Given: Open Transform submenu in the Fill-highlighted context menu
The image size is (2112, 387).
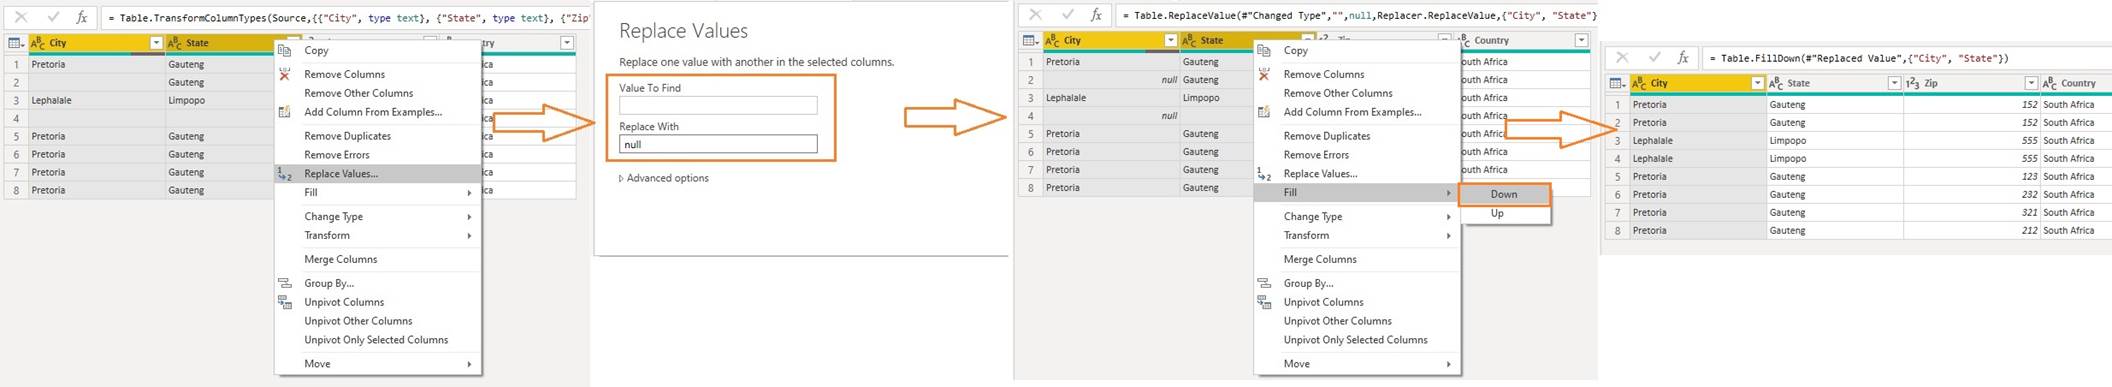Looking at the screenshot, I should coord(1357,235).
